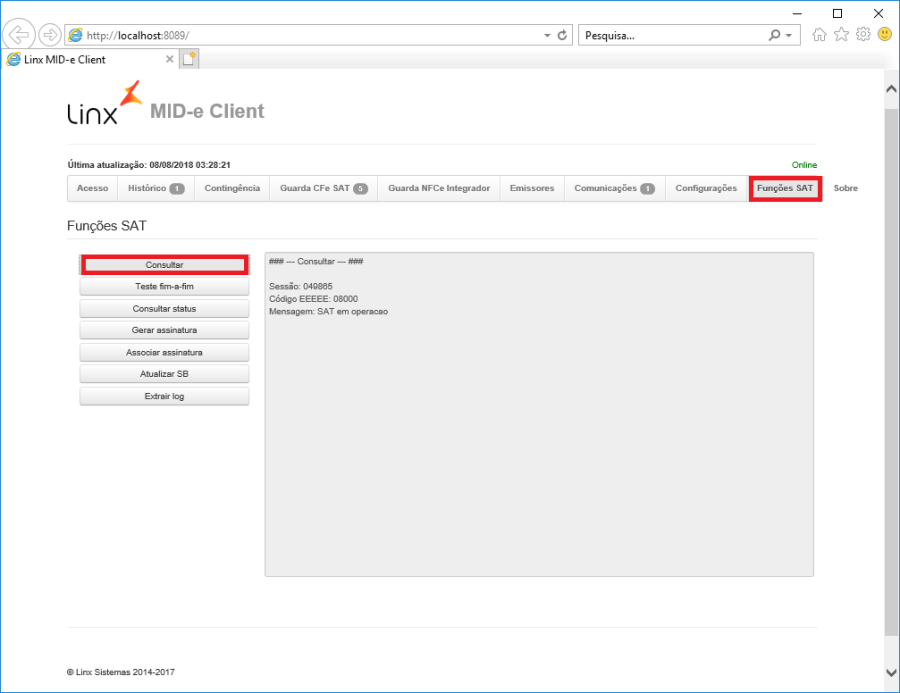This screenshot has height=693, width=900.
Task: Click the '### --- Consultar --- ###' header line
Action: tap(316, 261)
